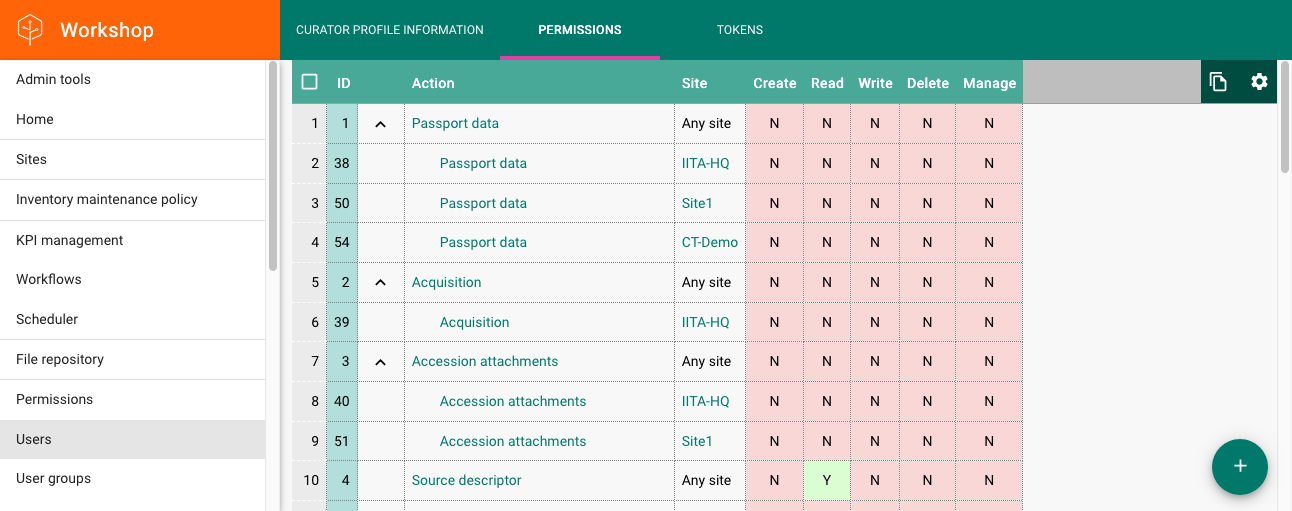Click the green Y Read cell for Source descriptor
The image size is (1292, 511).
(827, 480)
